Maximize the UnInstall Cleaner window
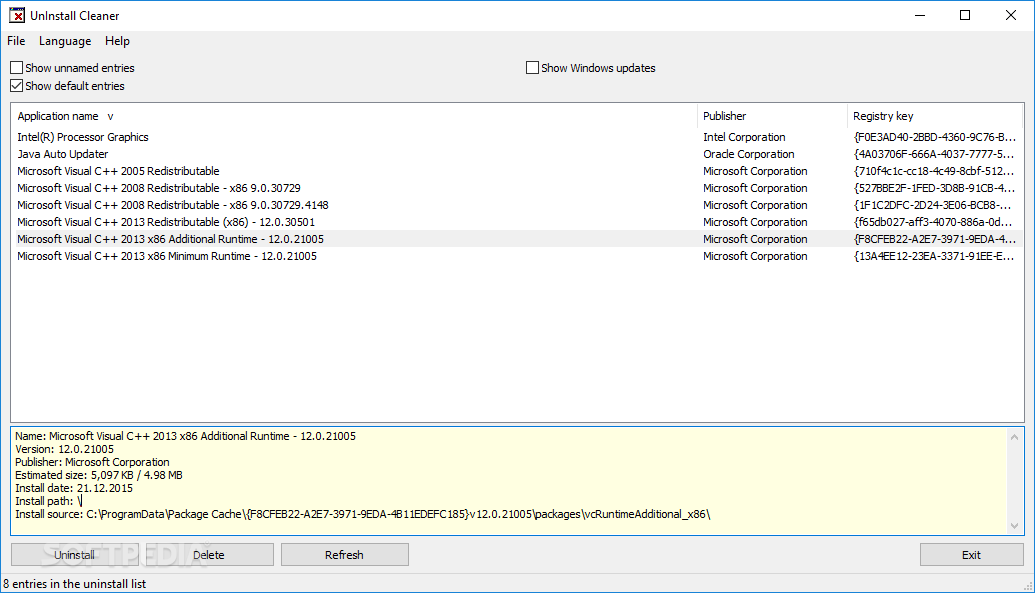The width and height of the screenshot is (1035, 593). tap(965, 15)
